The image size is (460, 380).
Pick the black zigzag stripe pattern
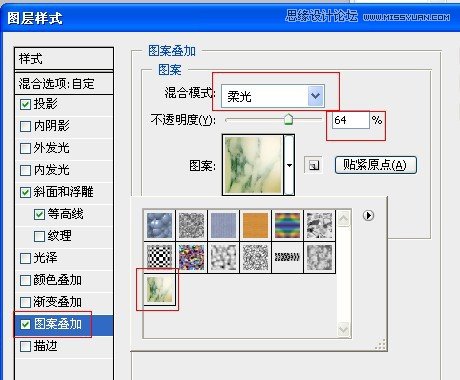pos(287,257)
